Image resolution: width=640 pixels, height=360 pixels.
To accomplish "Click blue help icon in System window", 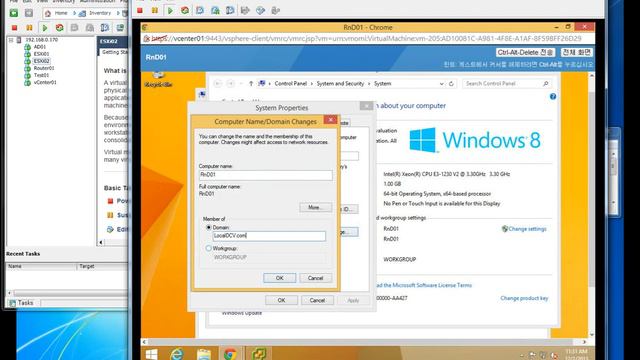I will coord(553,97).
